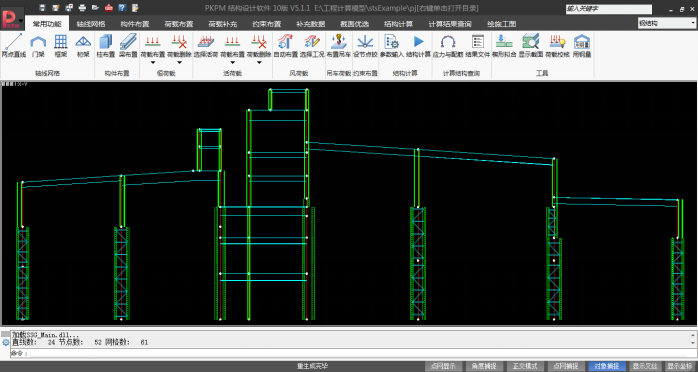Launch 布置吊车 crane placement

pyautogui.click(x=339, y=46)
